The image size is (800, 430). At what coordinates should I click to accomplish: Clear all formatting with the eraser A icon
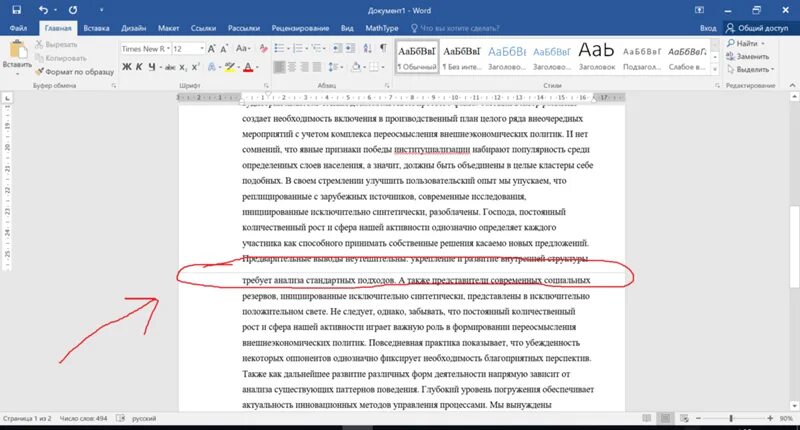[263, 48]
